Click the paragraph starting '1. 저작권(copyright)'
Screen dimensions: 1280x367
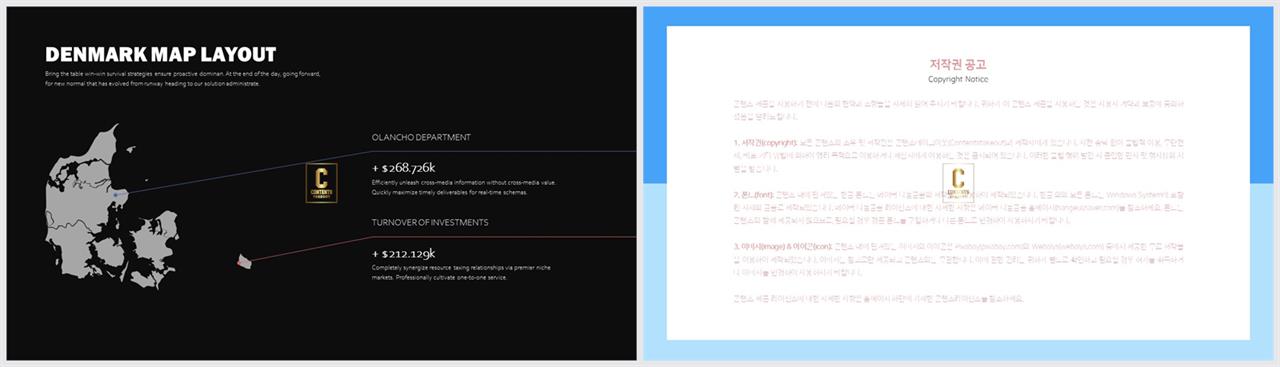click(x=958, y=156)
